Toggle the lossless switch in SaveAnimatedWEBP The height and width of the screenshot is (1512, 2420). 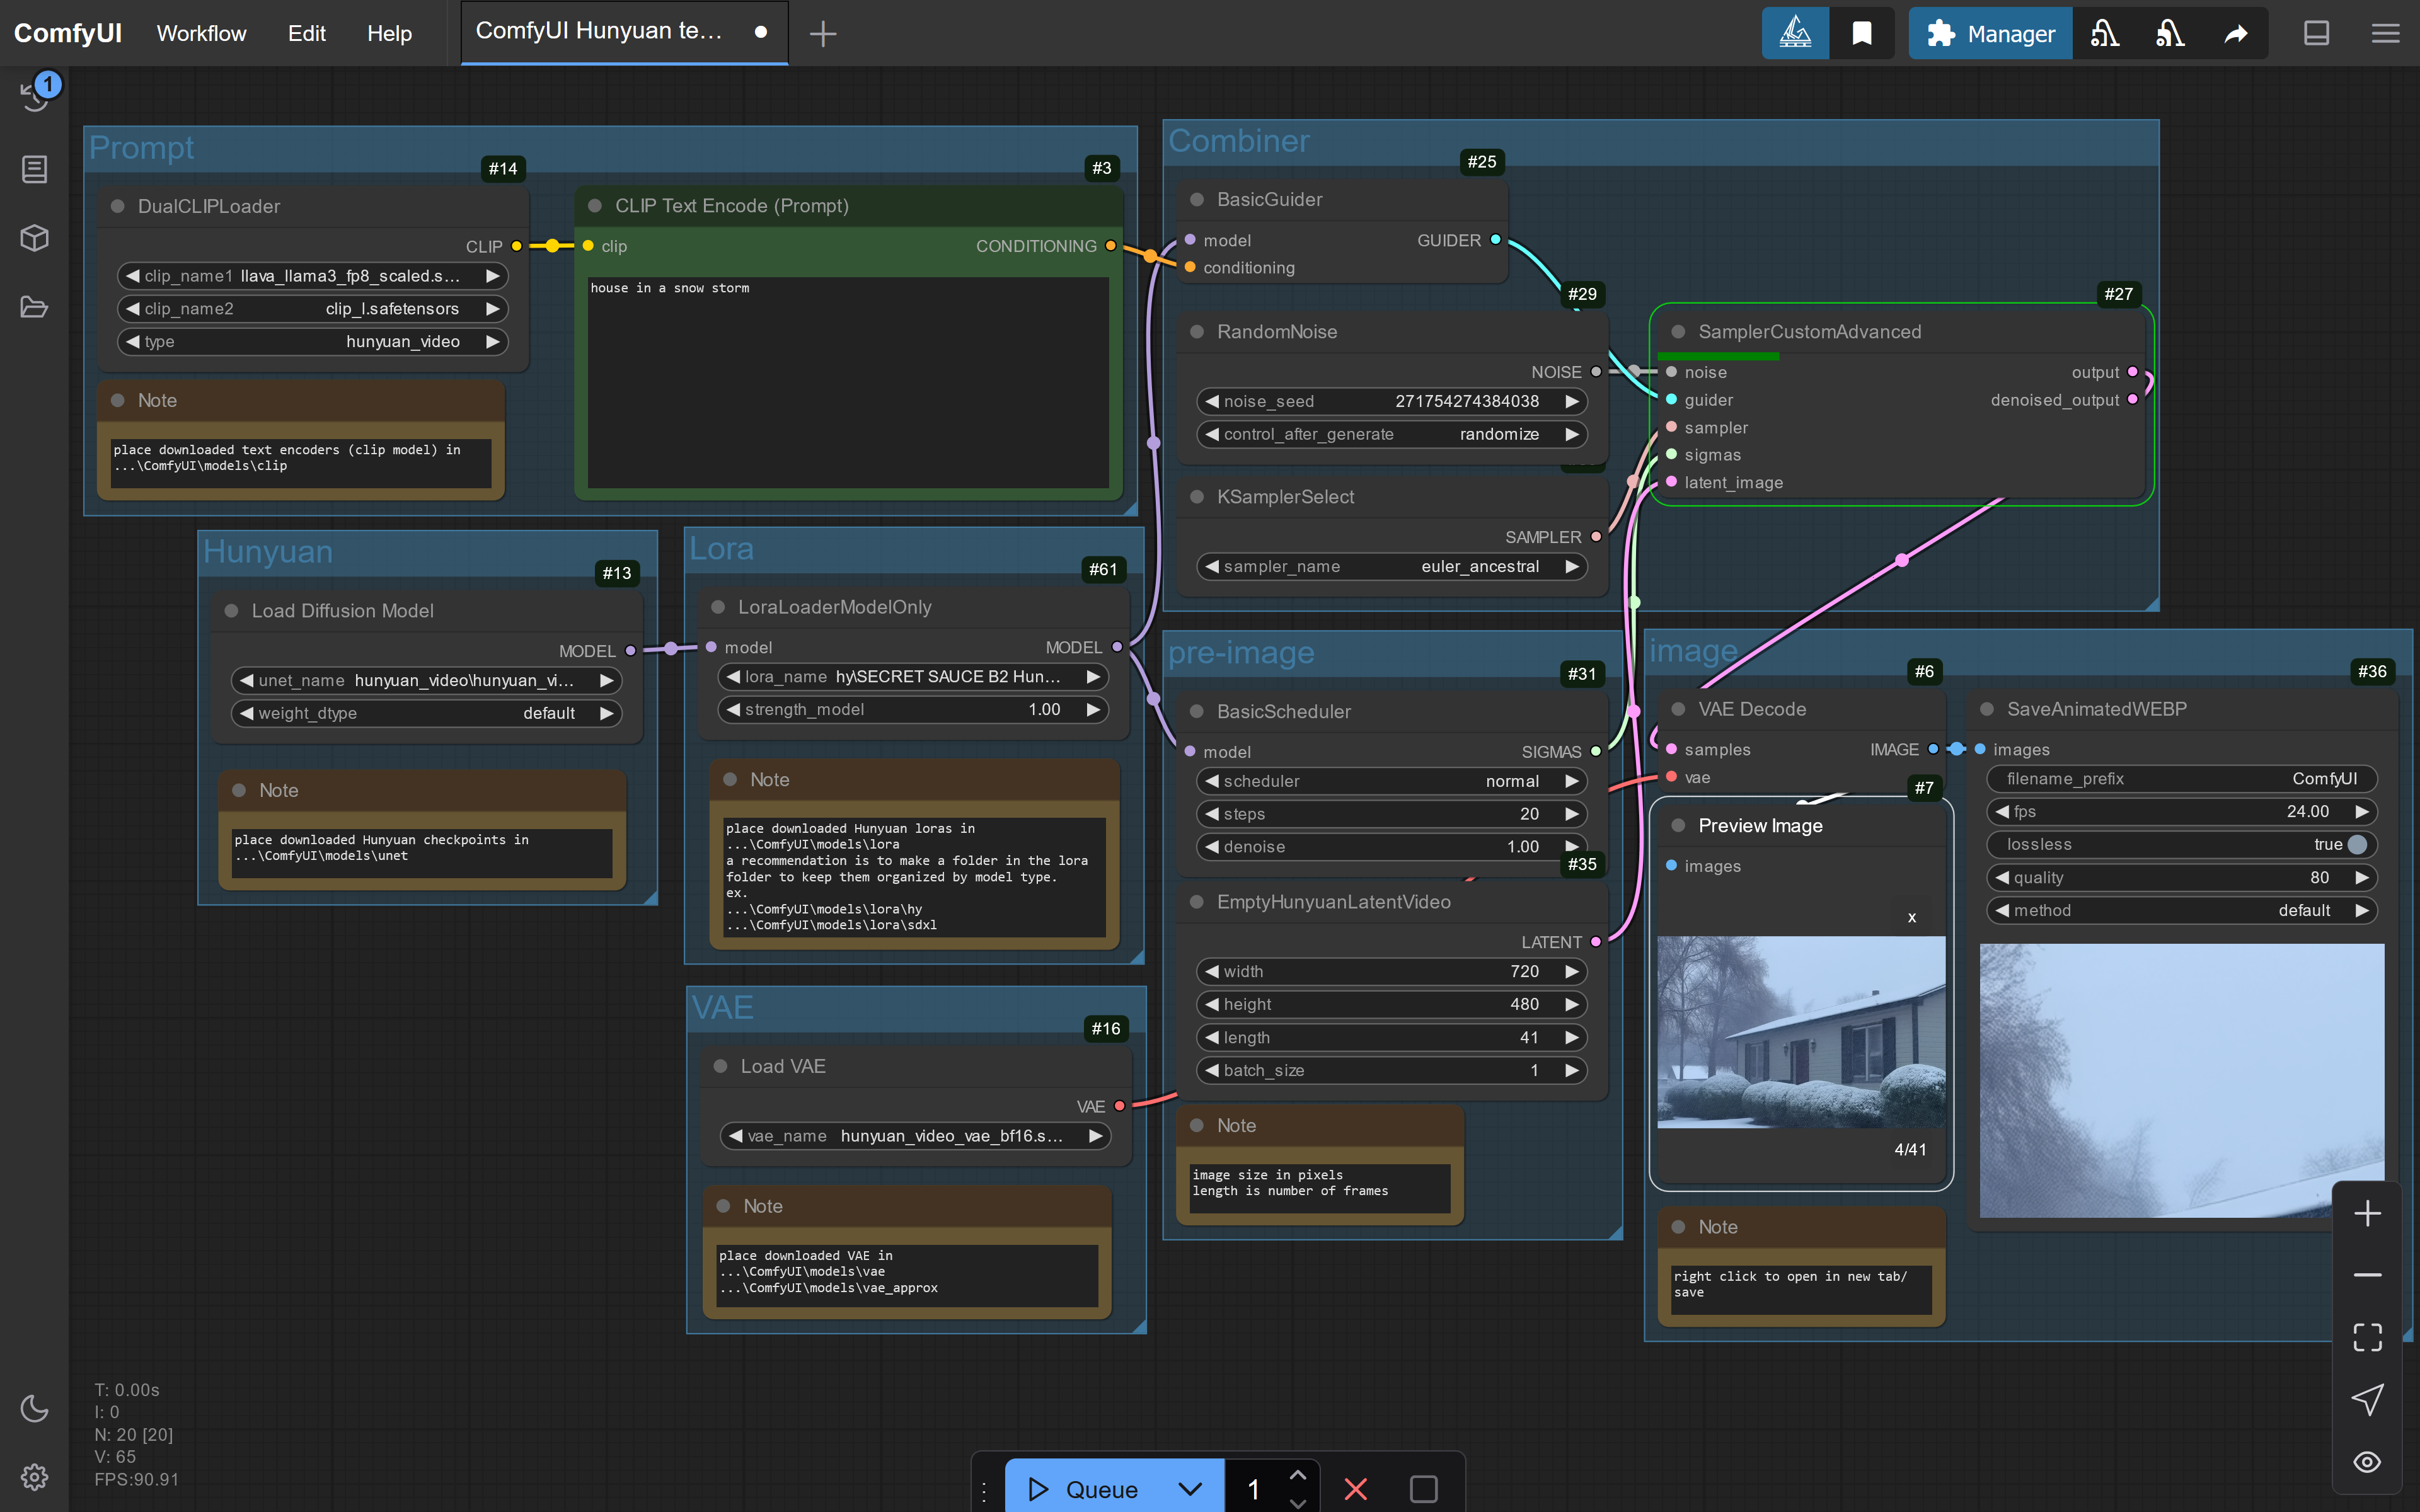click(x=2356, y=844)
